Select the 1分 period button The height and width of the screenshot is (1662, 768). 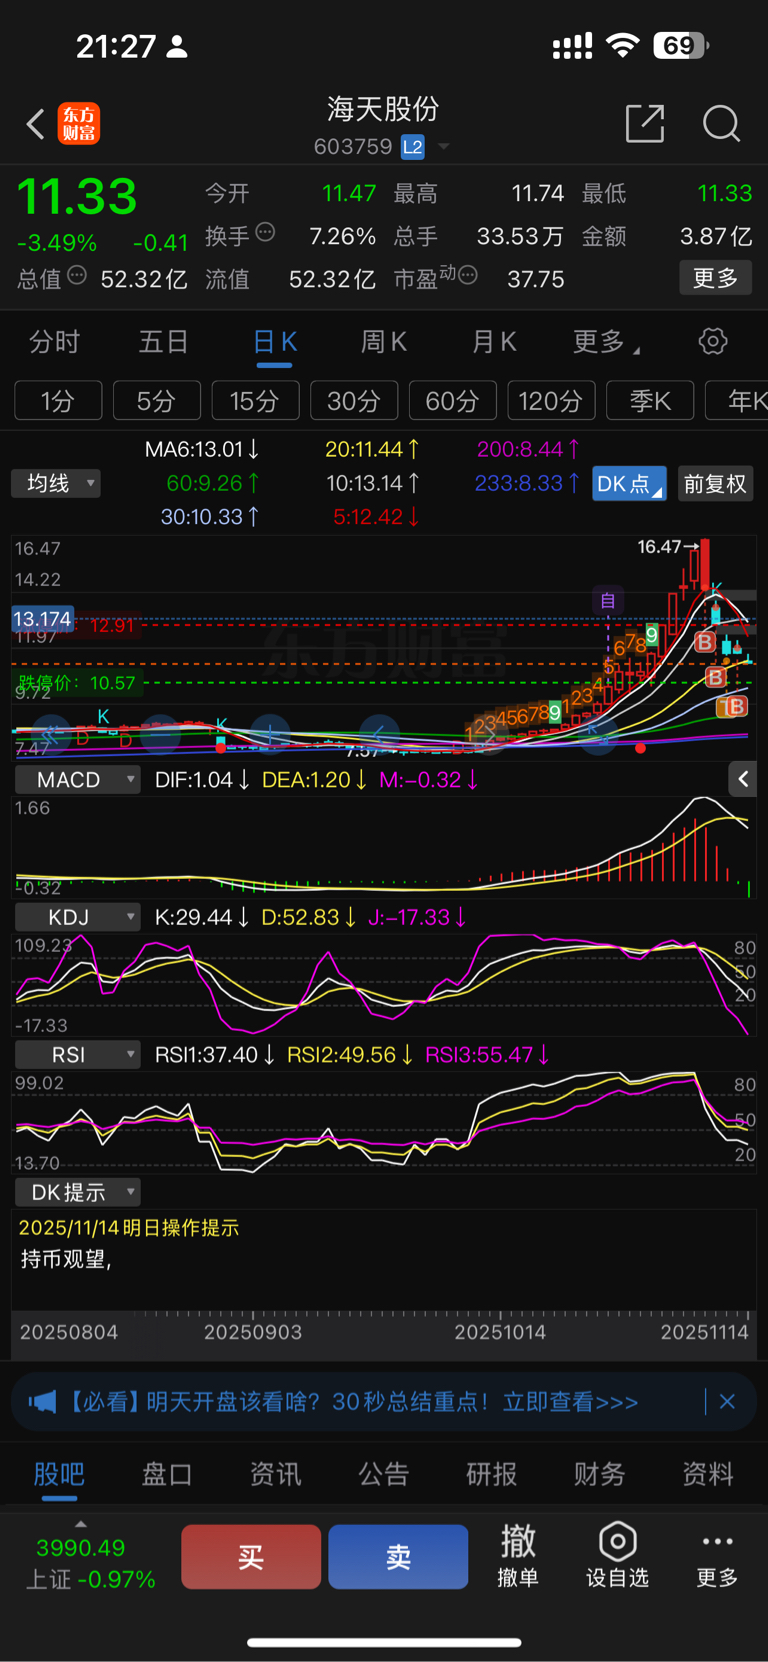pos(58,400)
